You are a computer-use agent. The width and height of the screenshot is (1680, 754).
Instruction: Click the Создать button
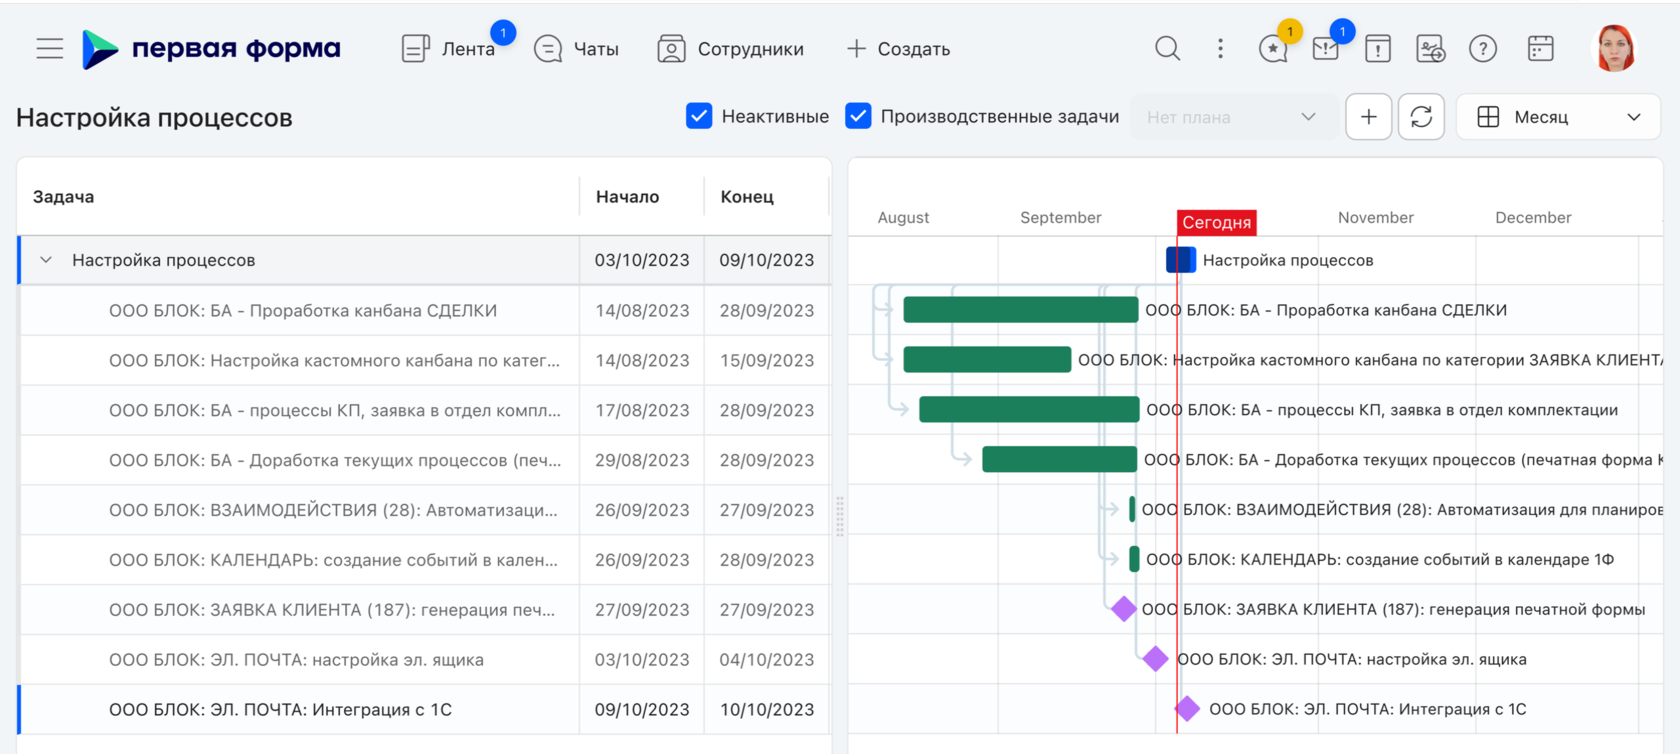pyautogui.click(x=898, y=49)
